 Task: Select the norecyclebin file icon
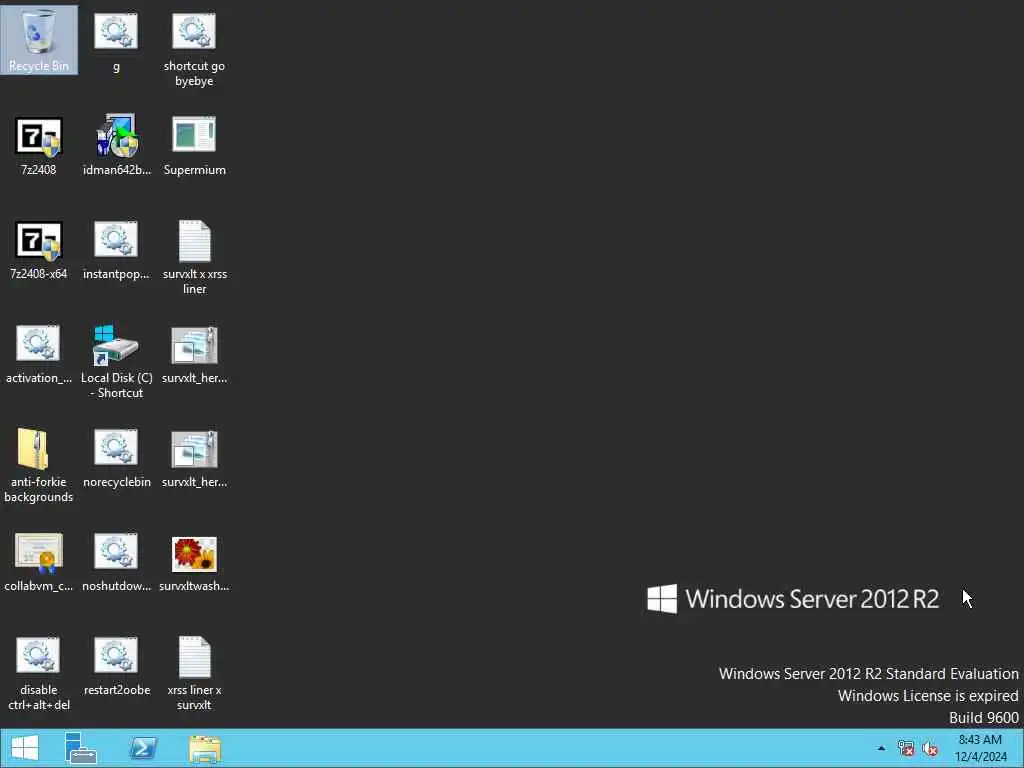tap(116, 457)
